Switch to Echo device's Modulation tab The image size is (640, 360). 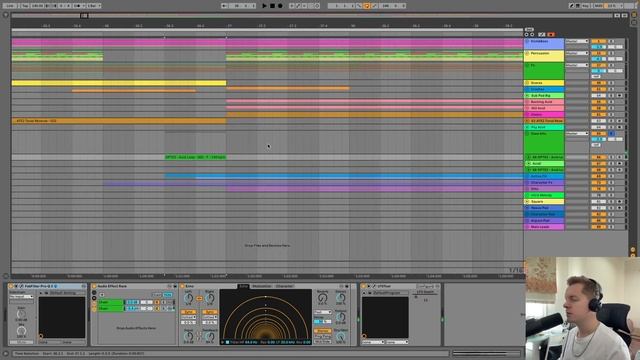[x=262, y=286]
